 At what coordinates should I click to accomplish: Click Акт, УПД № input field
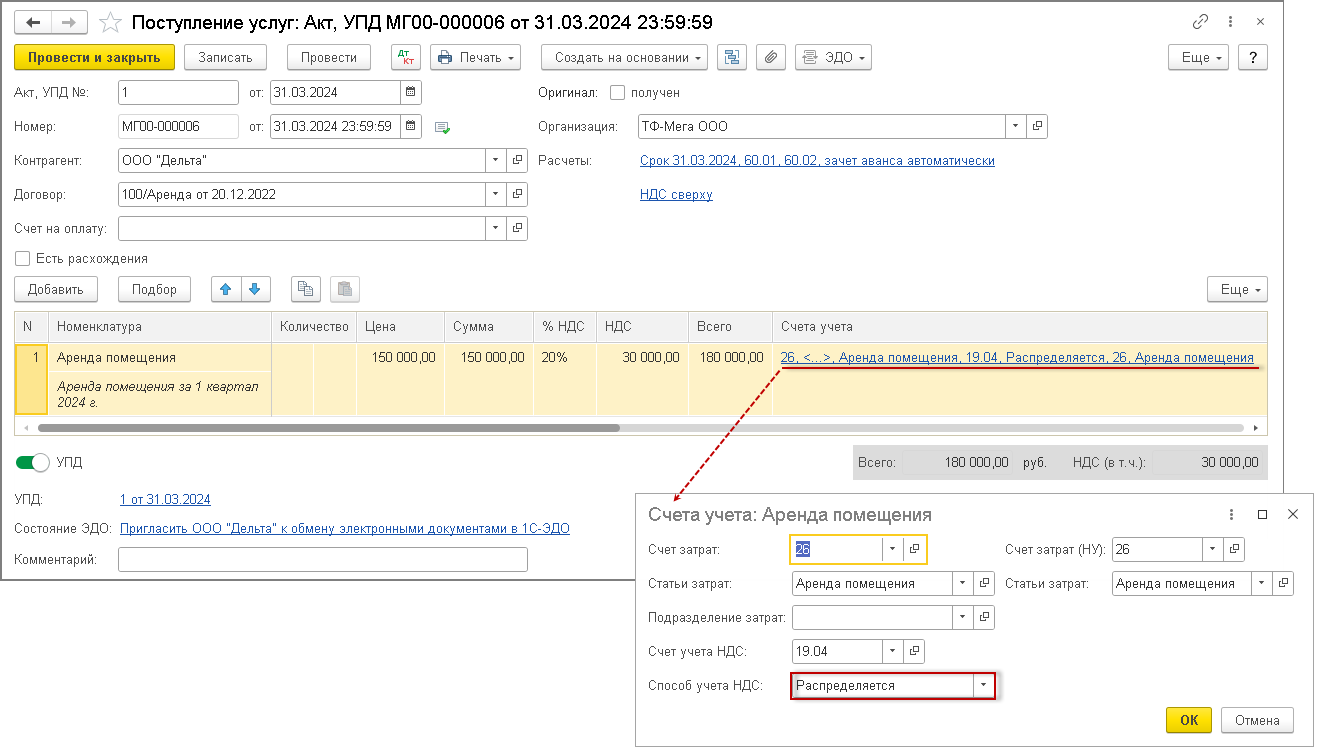[x=178, y=92]
